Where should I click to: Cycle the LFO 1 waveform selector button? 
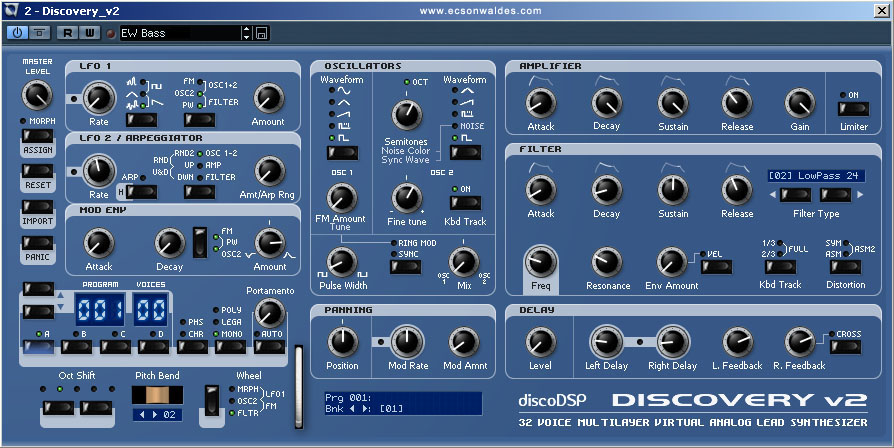tap(141, 120)
